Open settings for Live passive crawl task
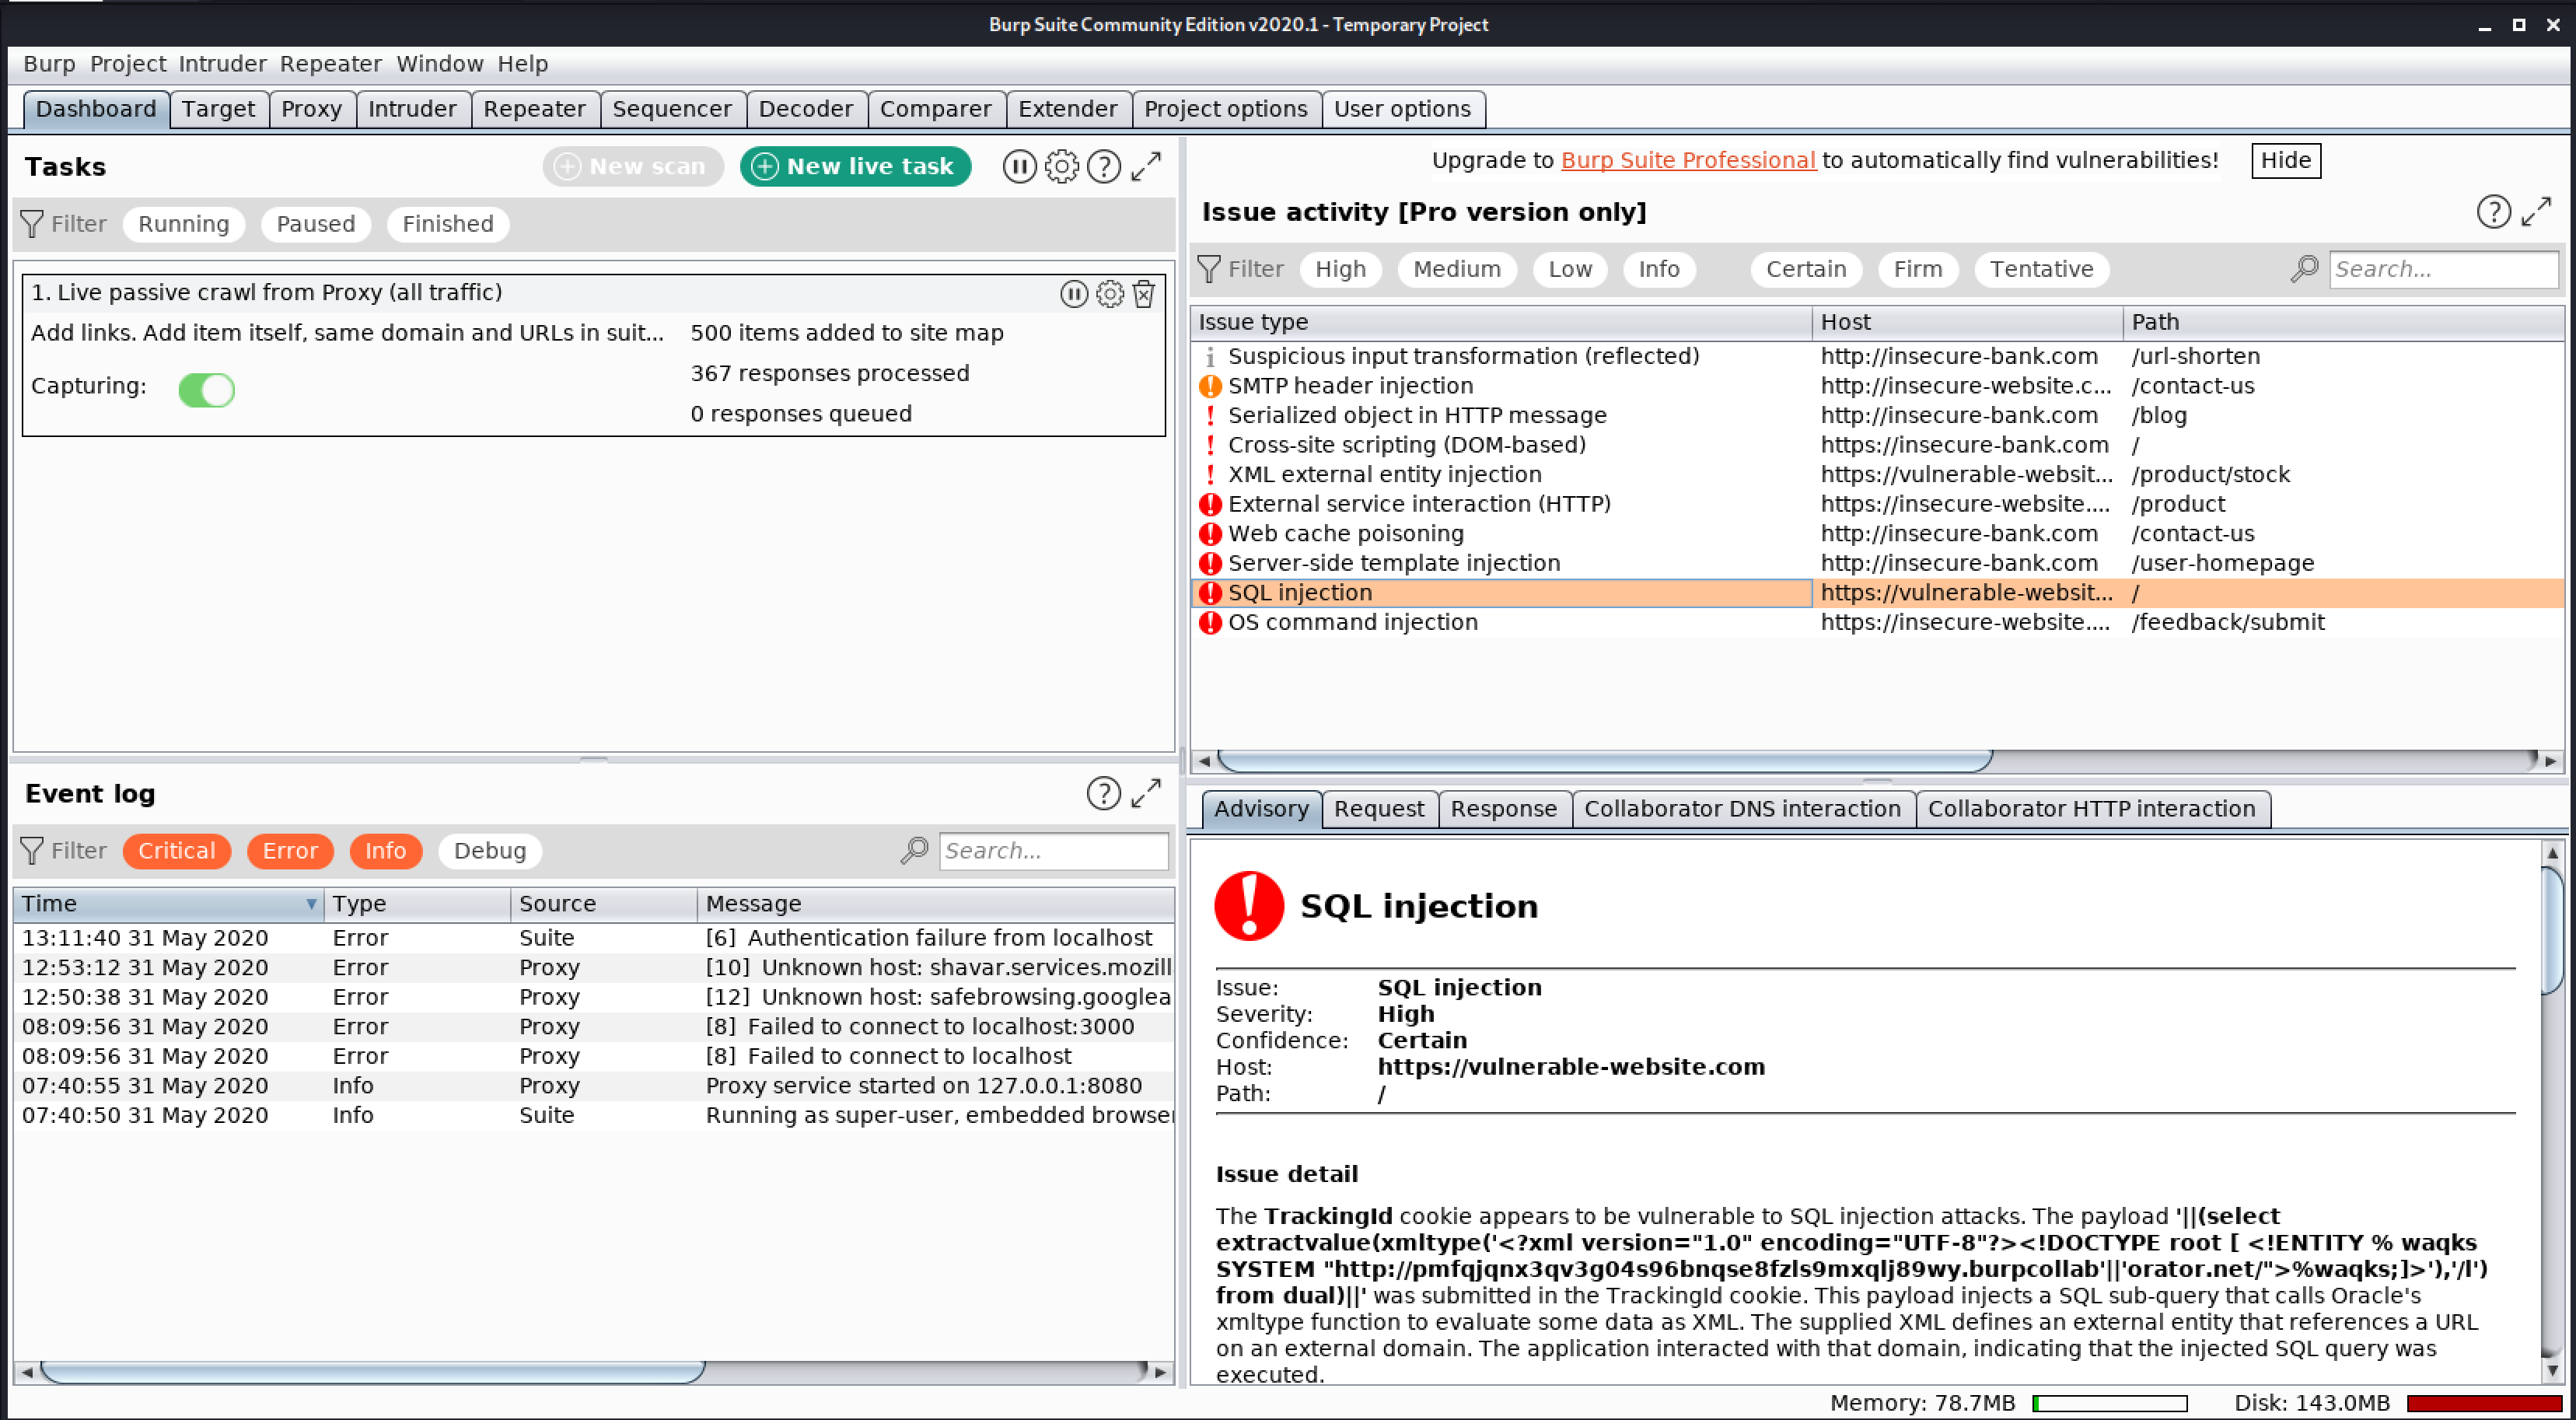Viewport: 2576px width, 1420px height. (x=1109, y=293)
